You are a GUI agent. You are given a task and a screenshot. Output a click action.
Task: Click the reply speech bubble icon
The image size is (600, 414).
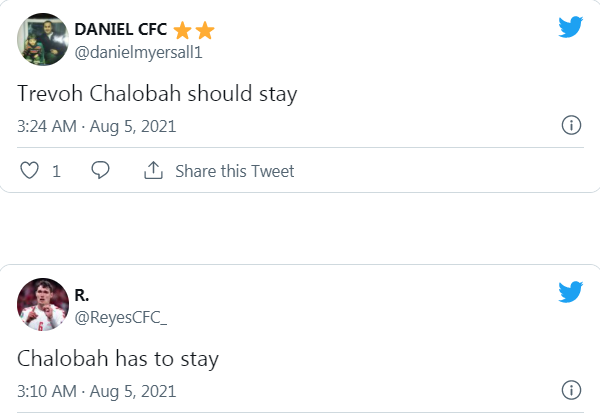(100, 171)
